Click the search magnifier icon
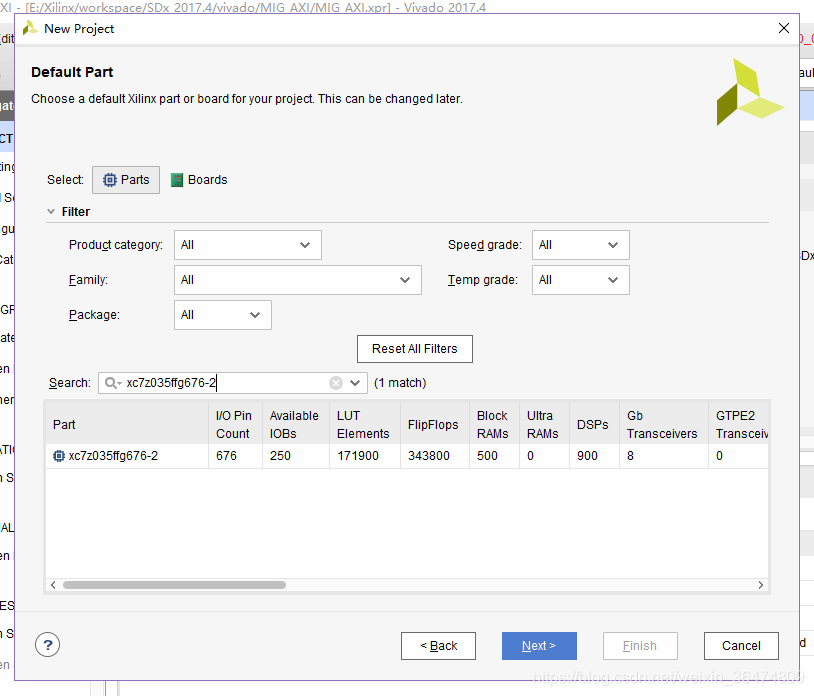The width and height of the screenshot is (814, 696). tap(111, 383)
